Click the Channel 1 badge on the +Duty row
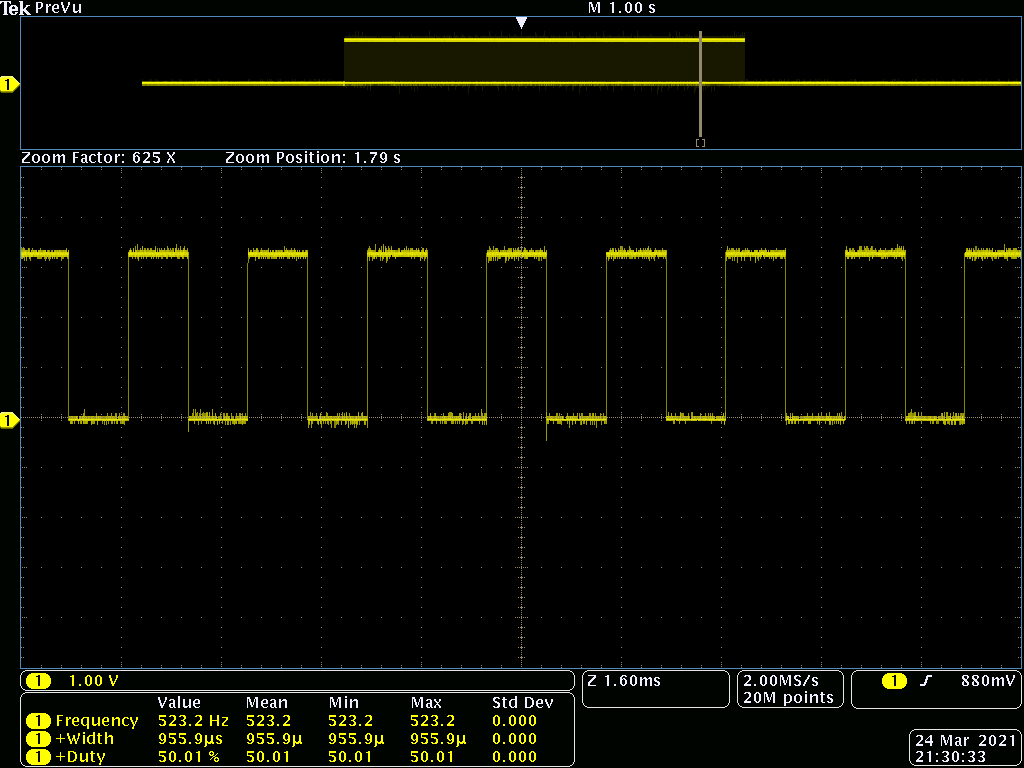 (40, 756)
